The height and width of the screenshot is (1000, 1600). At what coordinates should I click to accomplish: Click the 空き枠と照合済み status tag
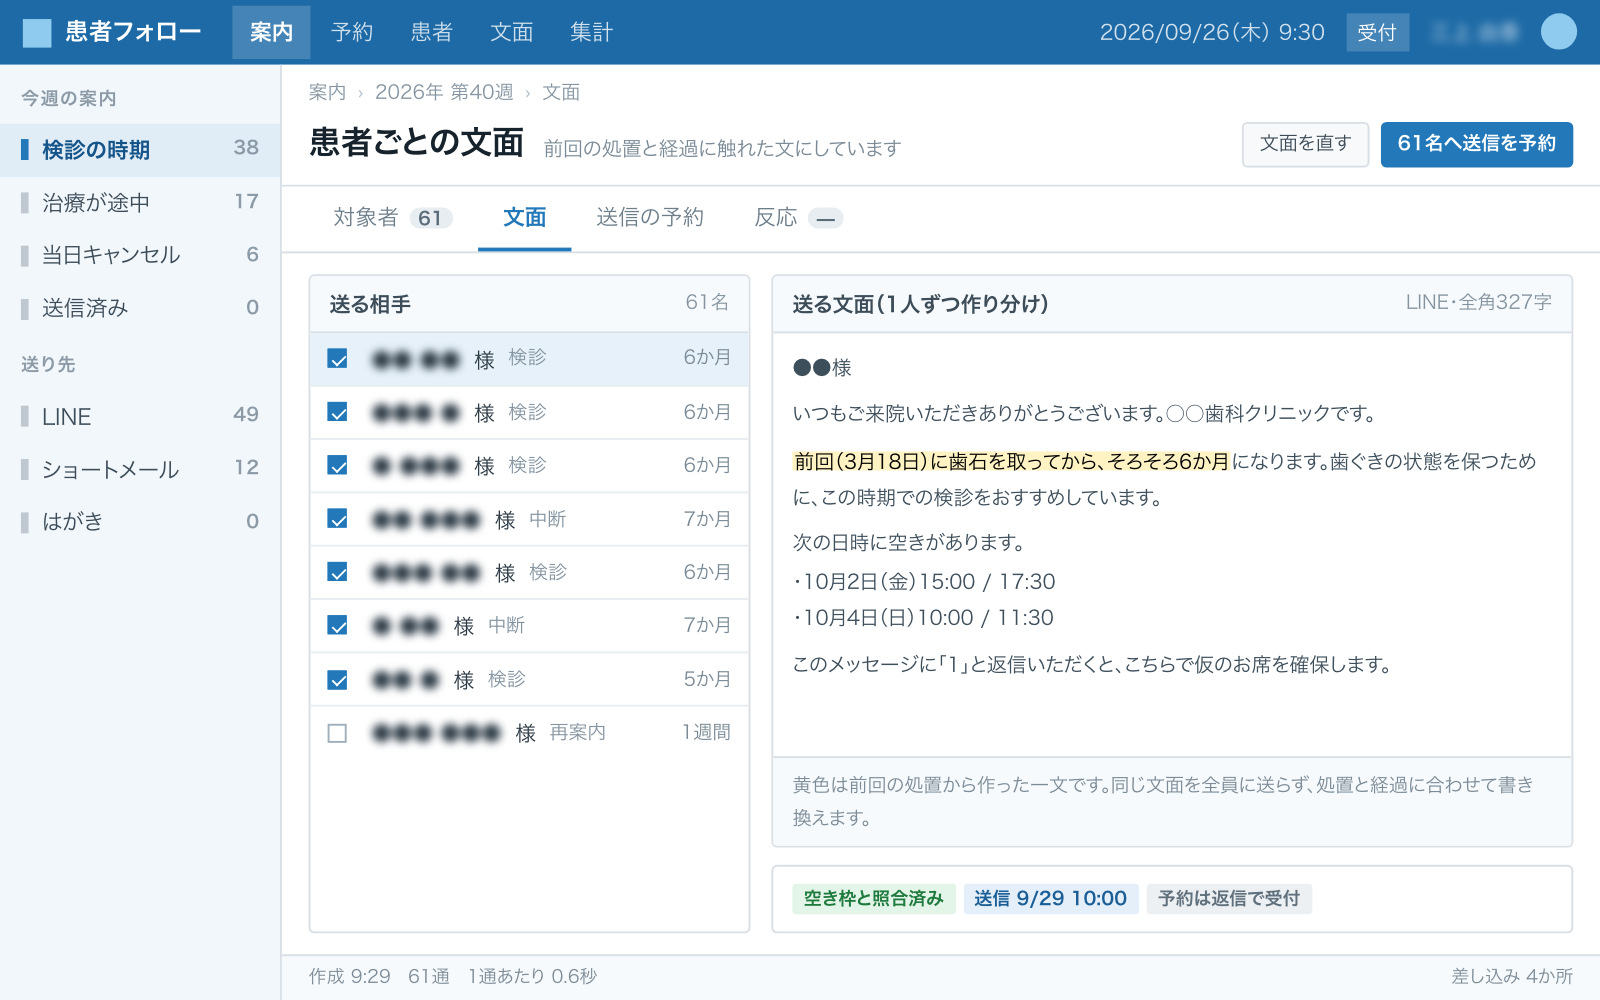click(x=874, y=898)
